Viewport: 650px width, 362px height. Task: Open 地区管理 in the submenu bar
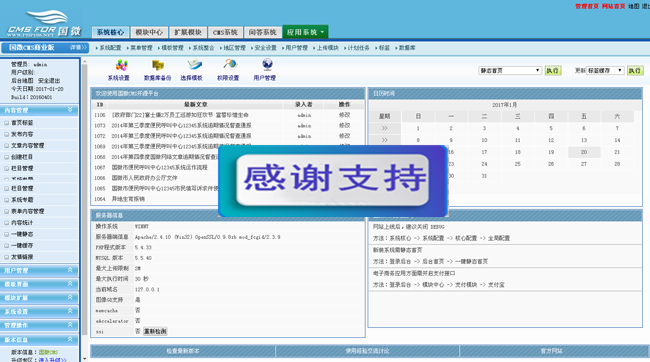pos(235,48)
